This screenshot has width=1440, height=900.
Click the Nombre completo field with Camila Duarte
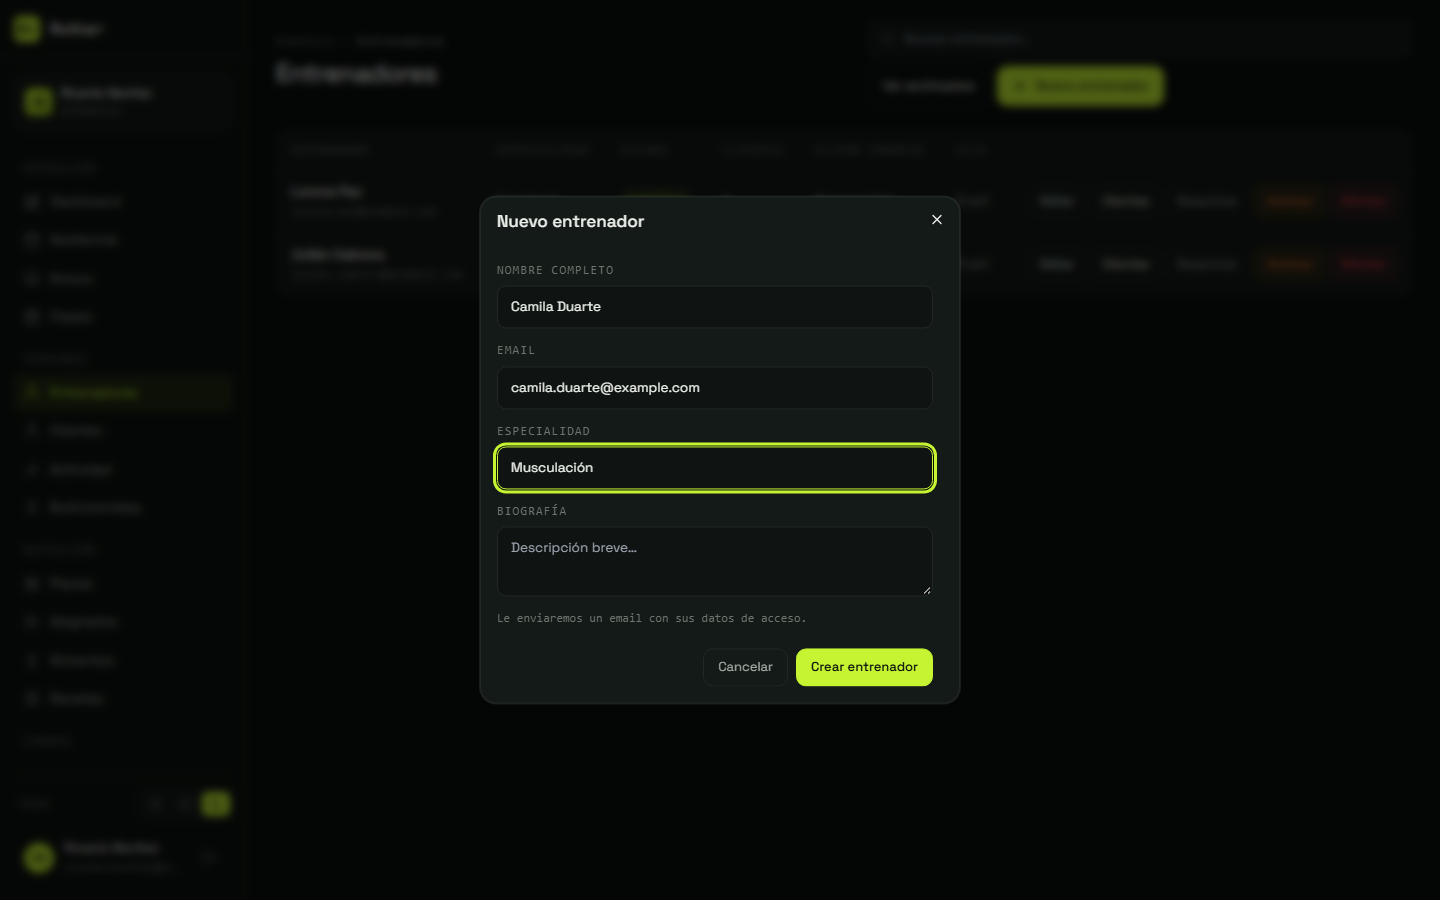tap(715, 307)
